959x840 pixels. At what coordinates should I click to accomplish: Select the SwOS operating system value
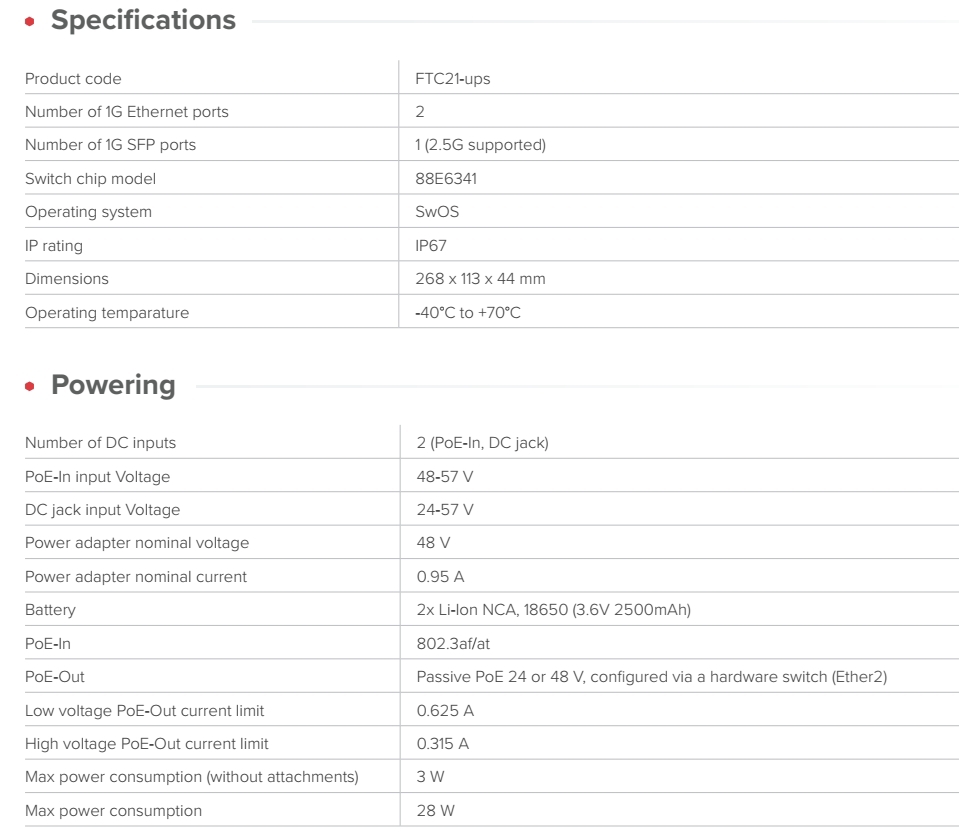(437, 212)
